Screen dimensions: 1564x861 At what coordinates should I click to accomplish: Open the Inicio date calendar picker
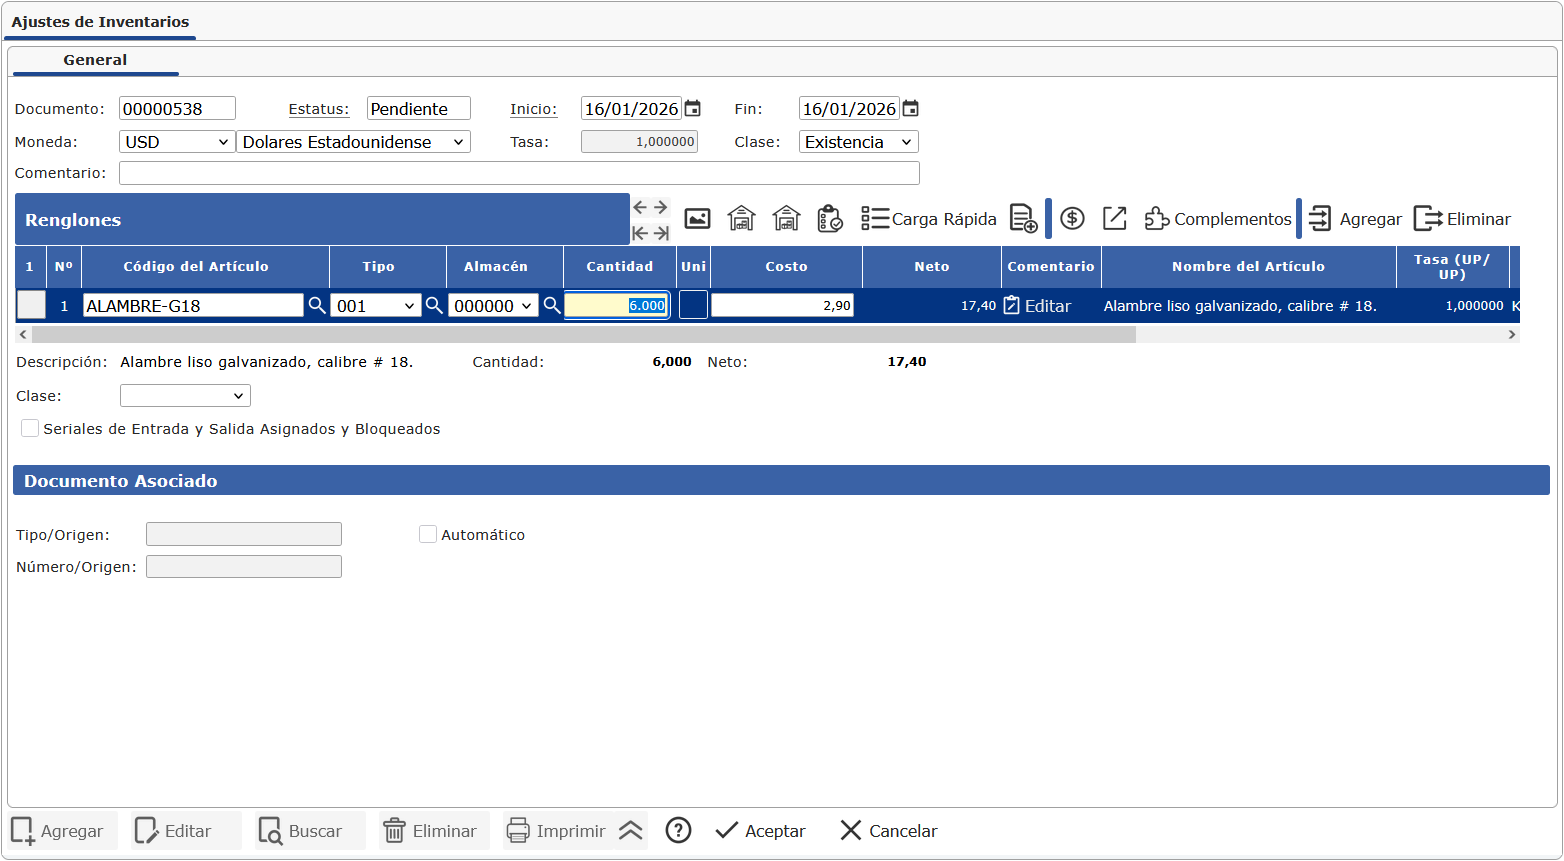click(692, 109)
